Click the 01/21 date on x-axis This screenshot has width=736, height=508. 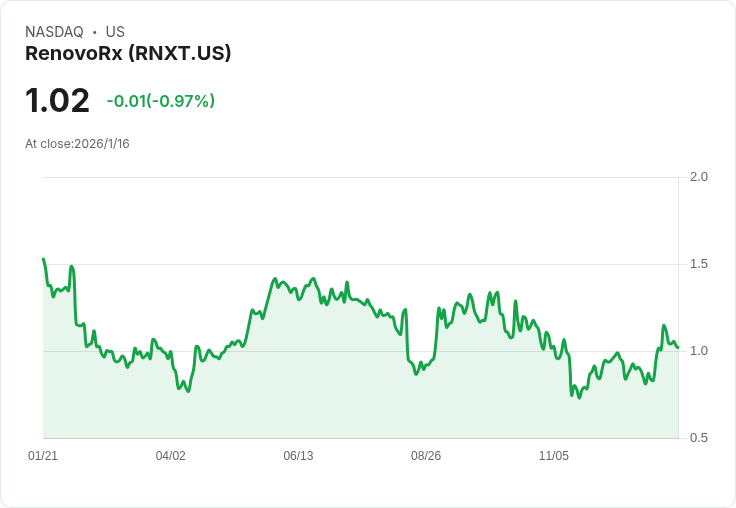(43, 456)
